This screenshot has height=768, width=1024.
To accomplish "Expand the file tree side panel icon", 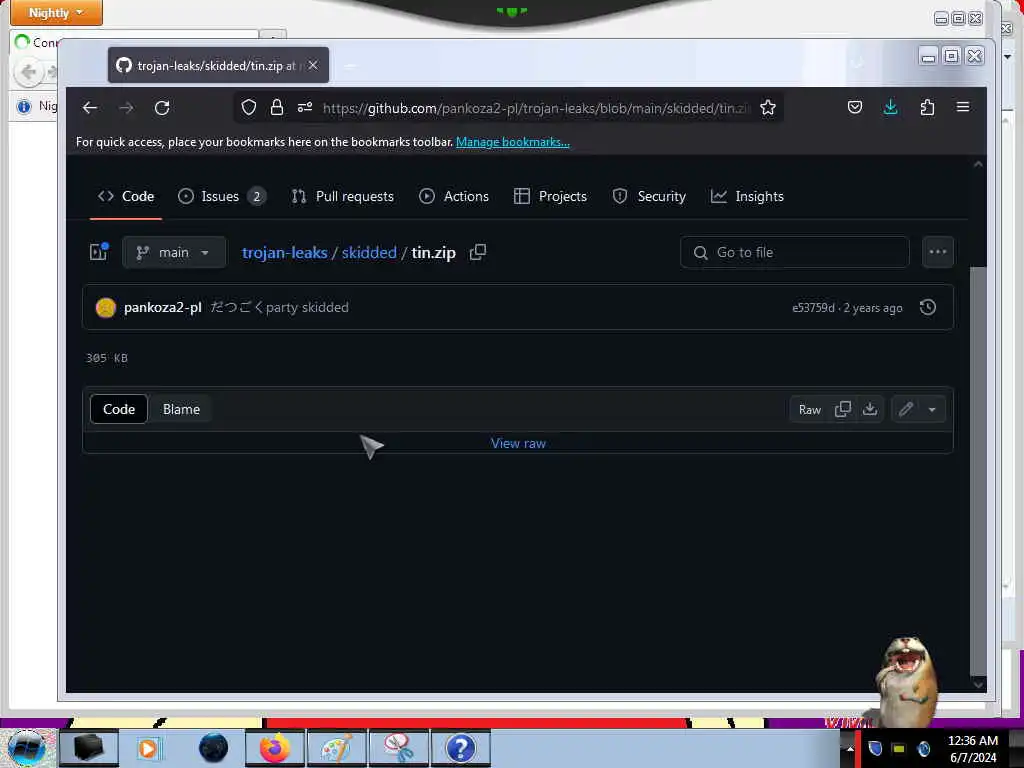I will 99,251.
